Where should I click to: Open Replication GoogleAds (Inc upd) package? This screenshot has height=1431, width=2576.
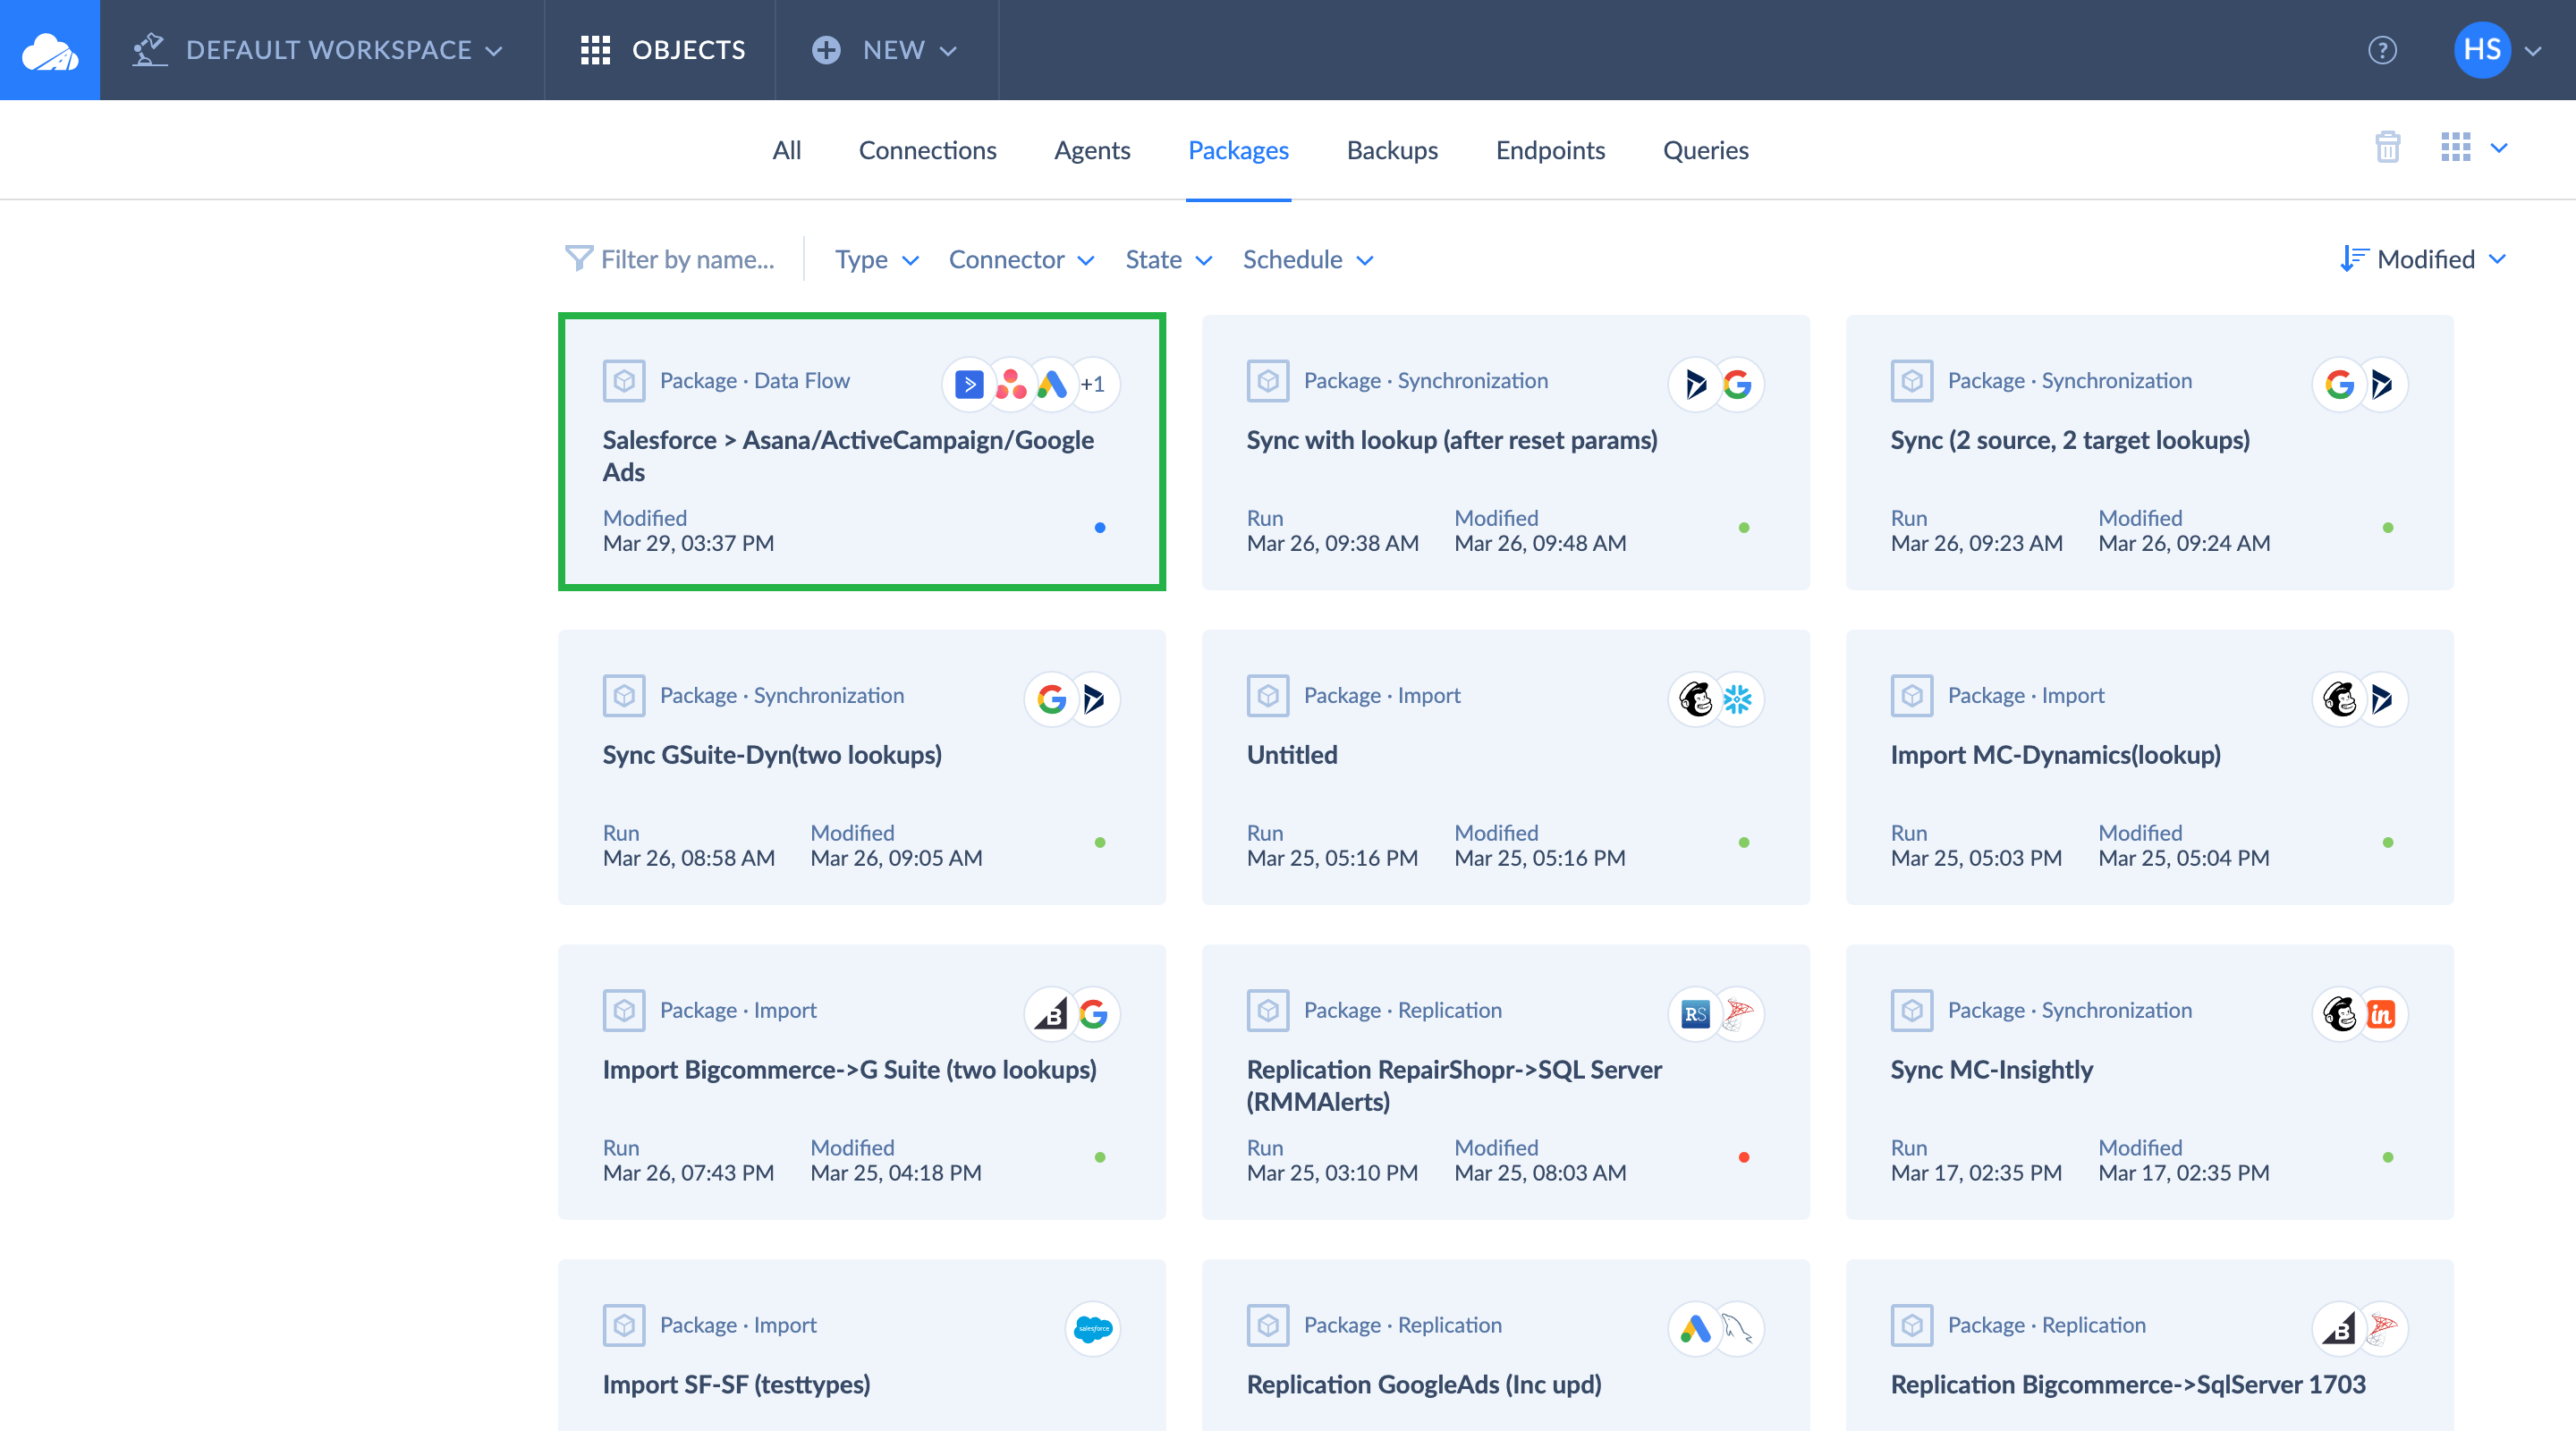tap(1506, 1345)
